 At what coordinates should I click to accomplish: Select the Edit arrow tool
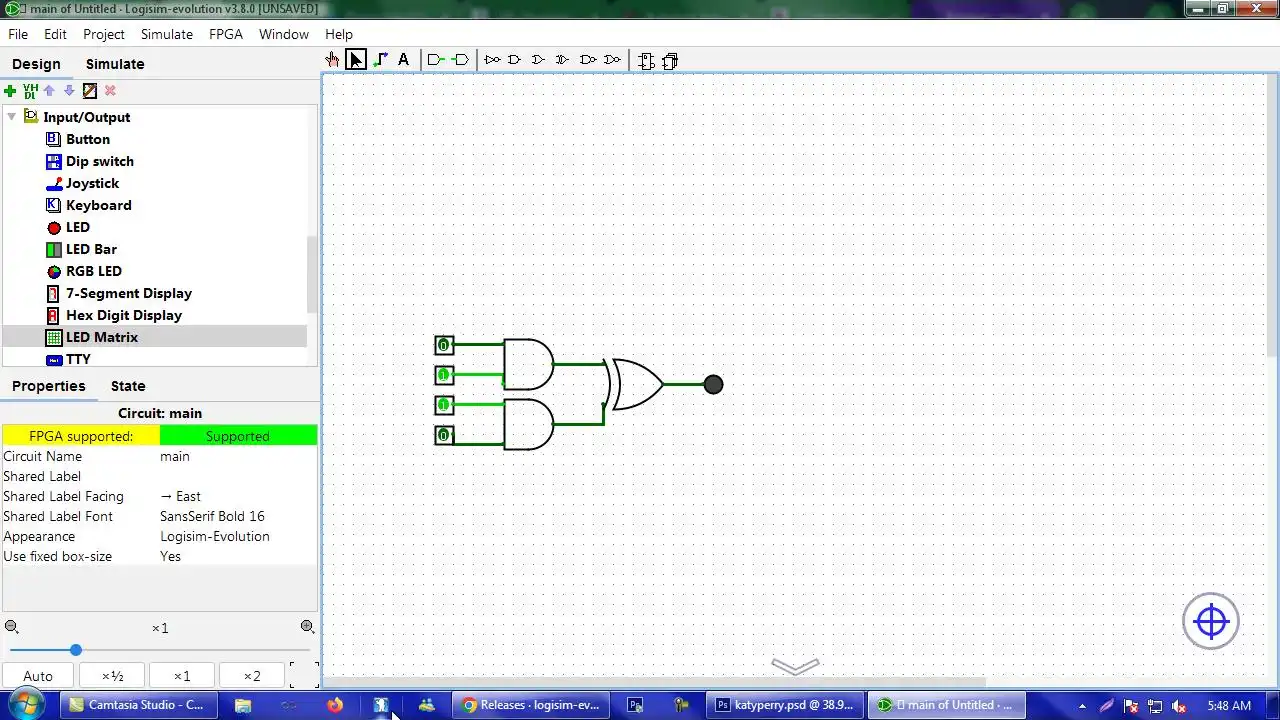coord(356,60)
